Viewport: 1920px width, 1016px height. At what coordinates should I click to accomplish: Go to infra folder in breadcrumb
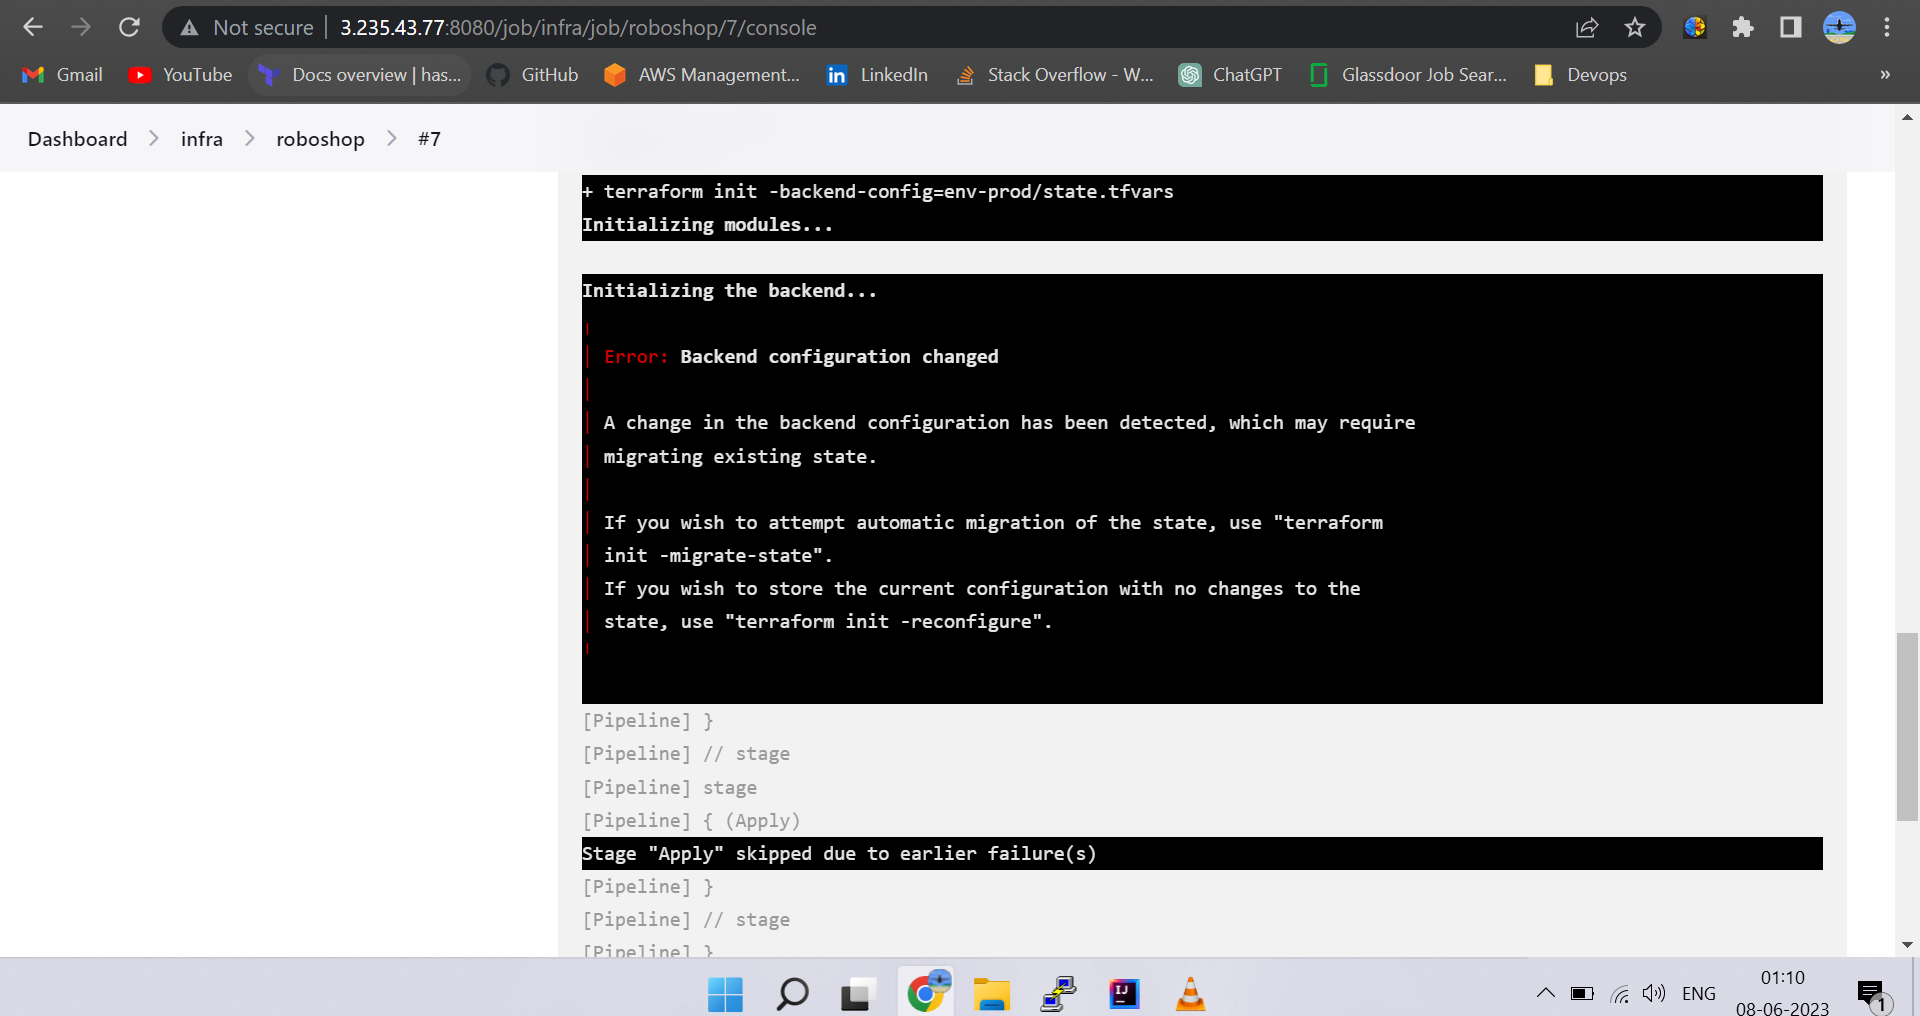(x=202, y=139)
